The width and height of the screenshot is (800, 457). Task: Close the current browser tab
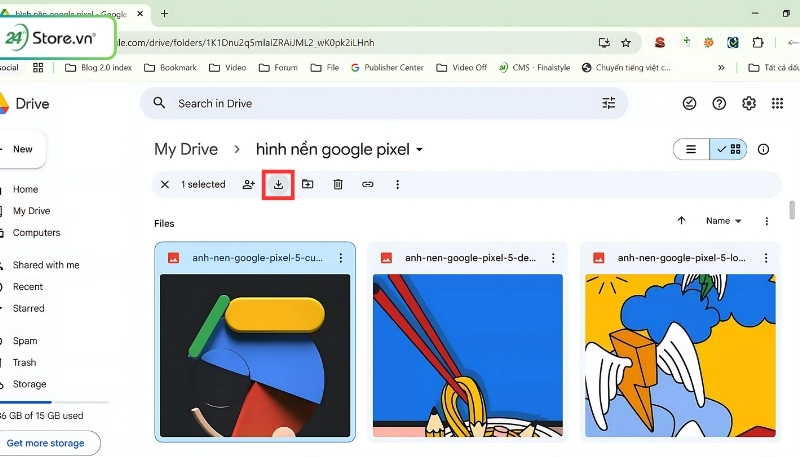click(x=140, y=14)
